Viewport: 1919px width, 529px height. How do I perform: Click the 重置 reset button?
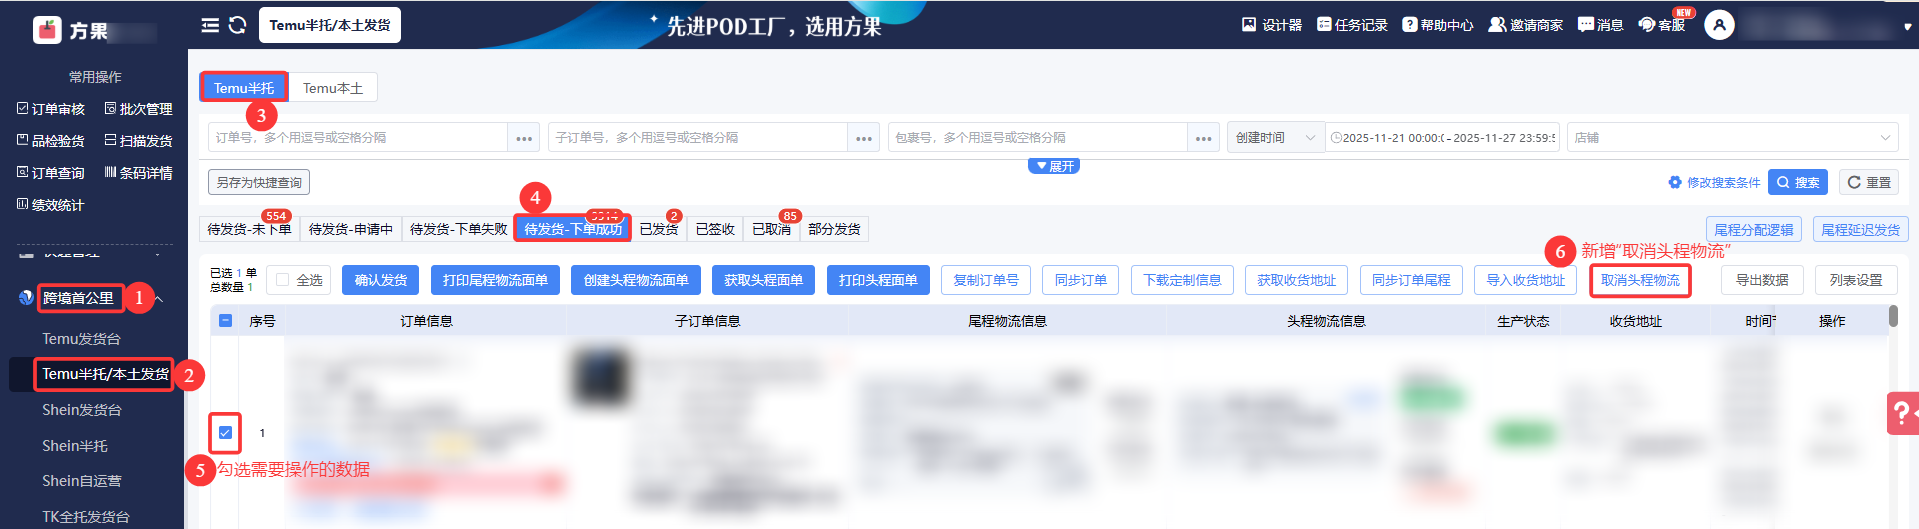point(1869,182)
